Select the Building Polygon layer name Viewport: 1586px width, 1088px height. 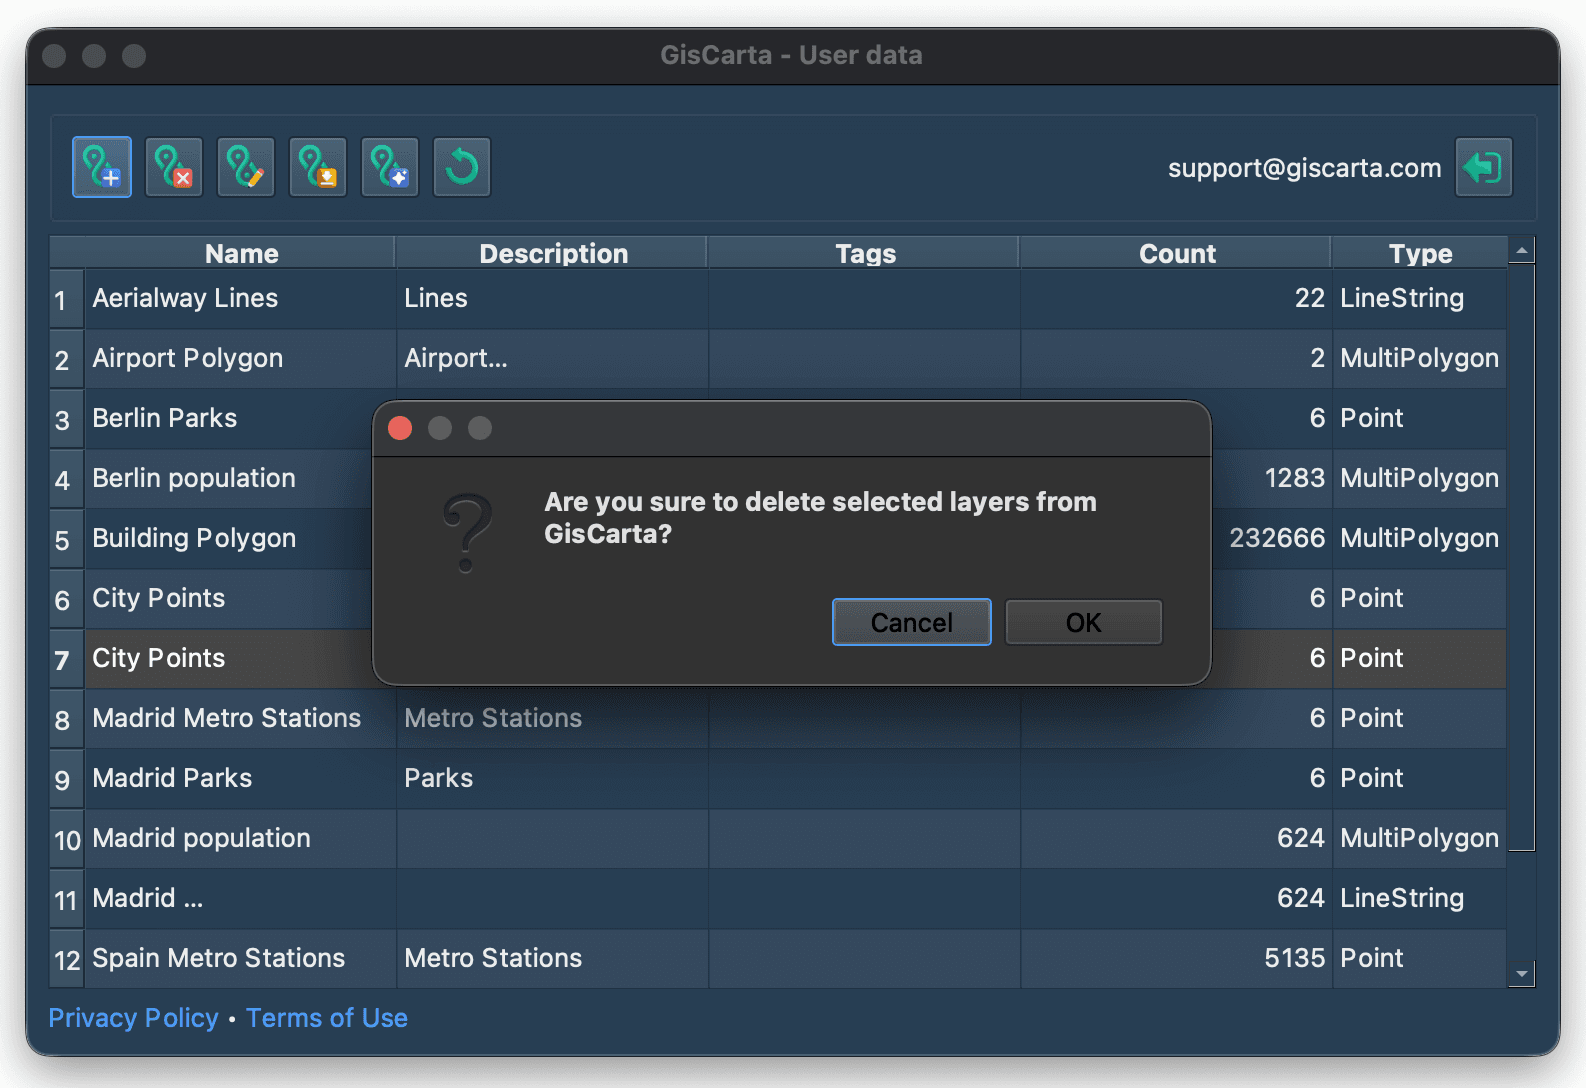[x=194, y=538]
